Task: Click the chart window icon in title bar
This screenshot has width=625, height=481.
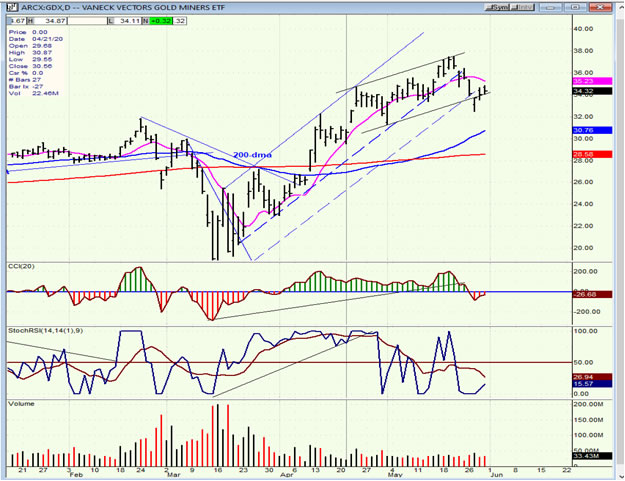Action: pos(13,7)
